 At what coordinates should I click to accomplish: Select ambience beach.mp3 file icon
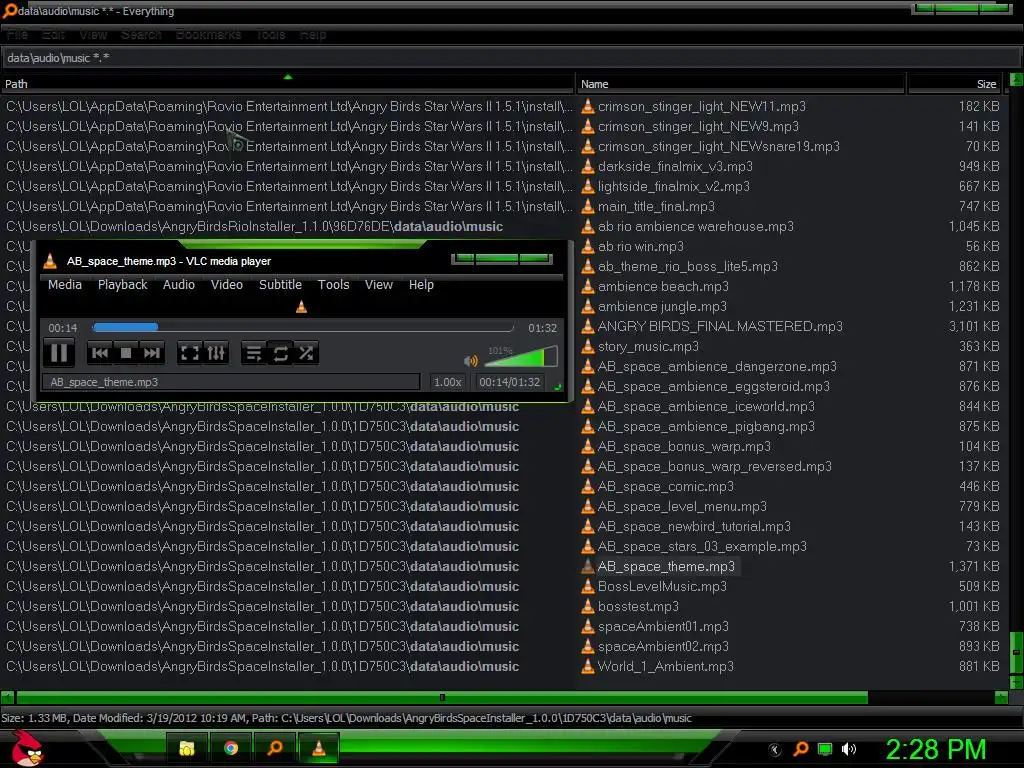click(588, 286)
